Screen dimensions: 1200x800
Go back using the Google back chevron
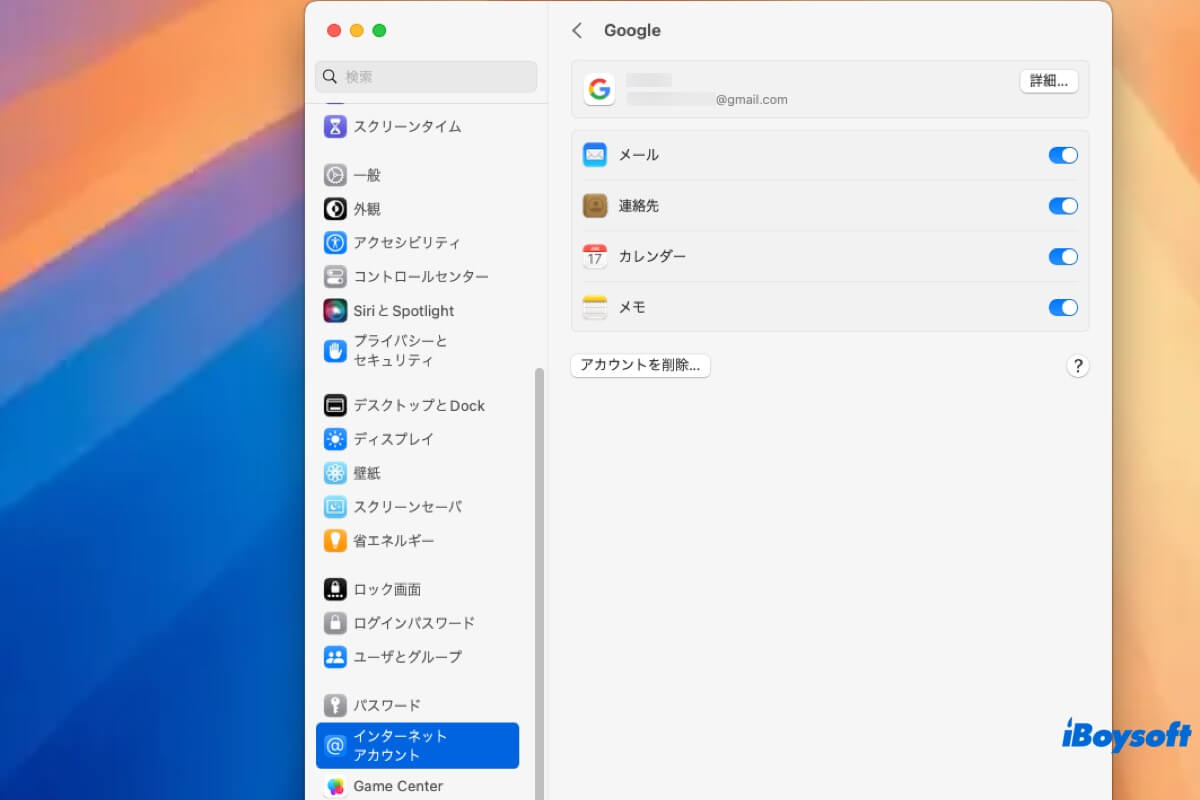coord(577,31)
